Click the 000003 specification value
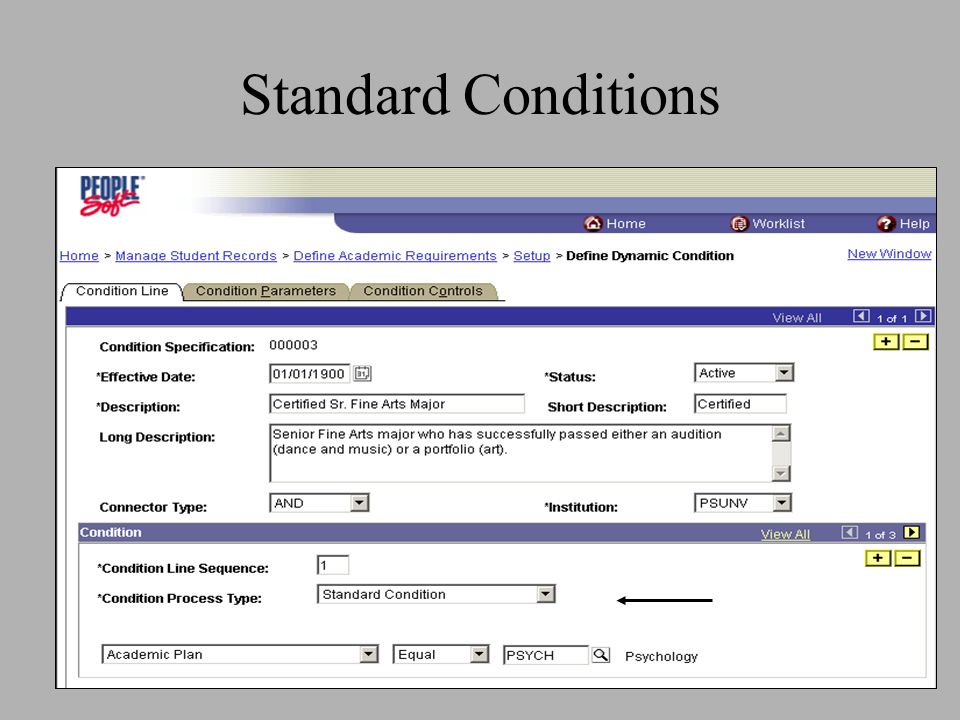Image resolution: width=960 pixels, height=720 pixels. click(293, 345)
